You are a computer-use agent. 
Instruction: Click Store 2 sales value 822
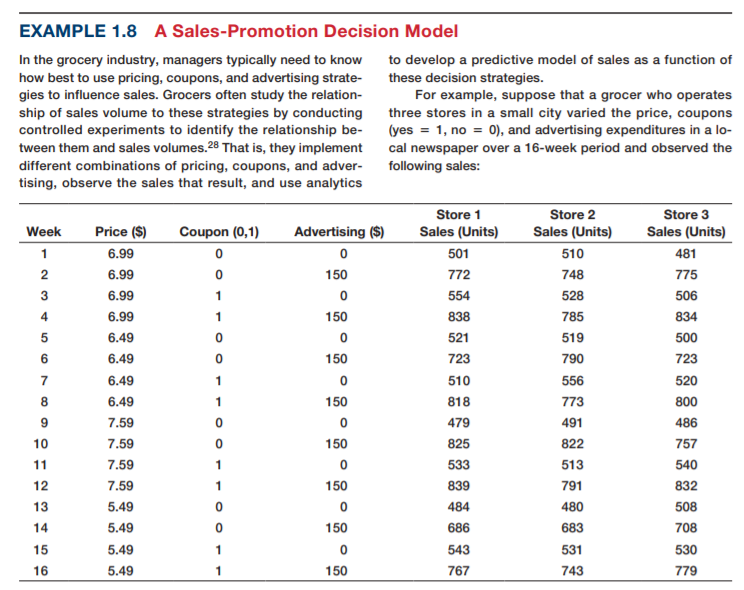(572, 444)
